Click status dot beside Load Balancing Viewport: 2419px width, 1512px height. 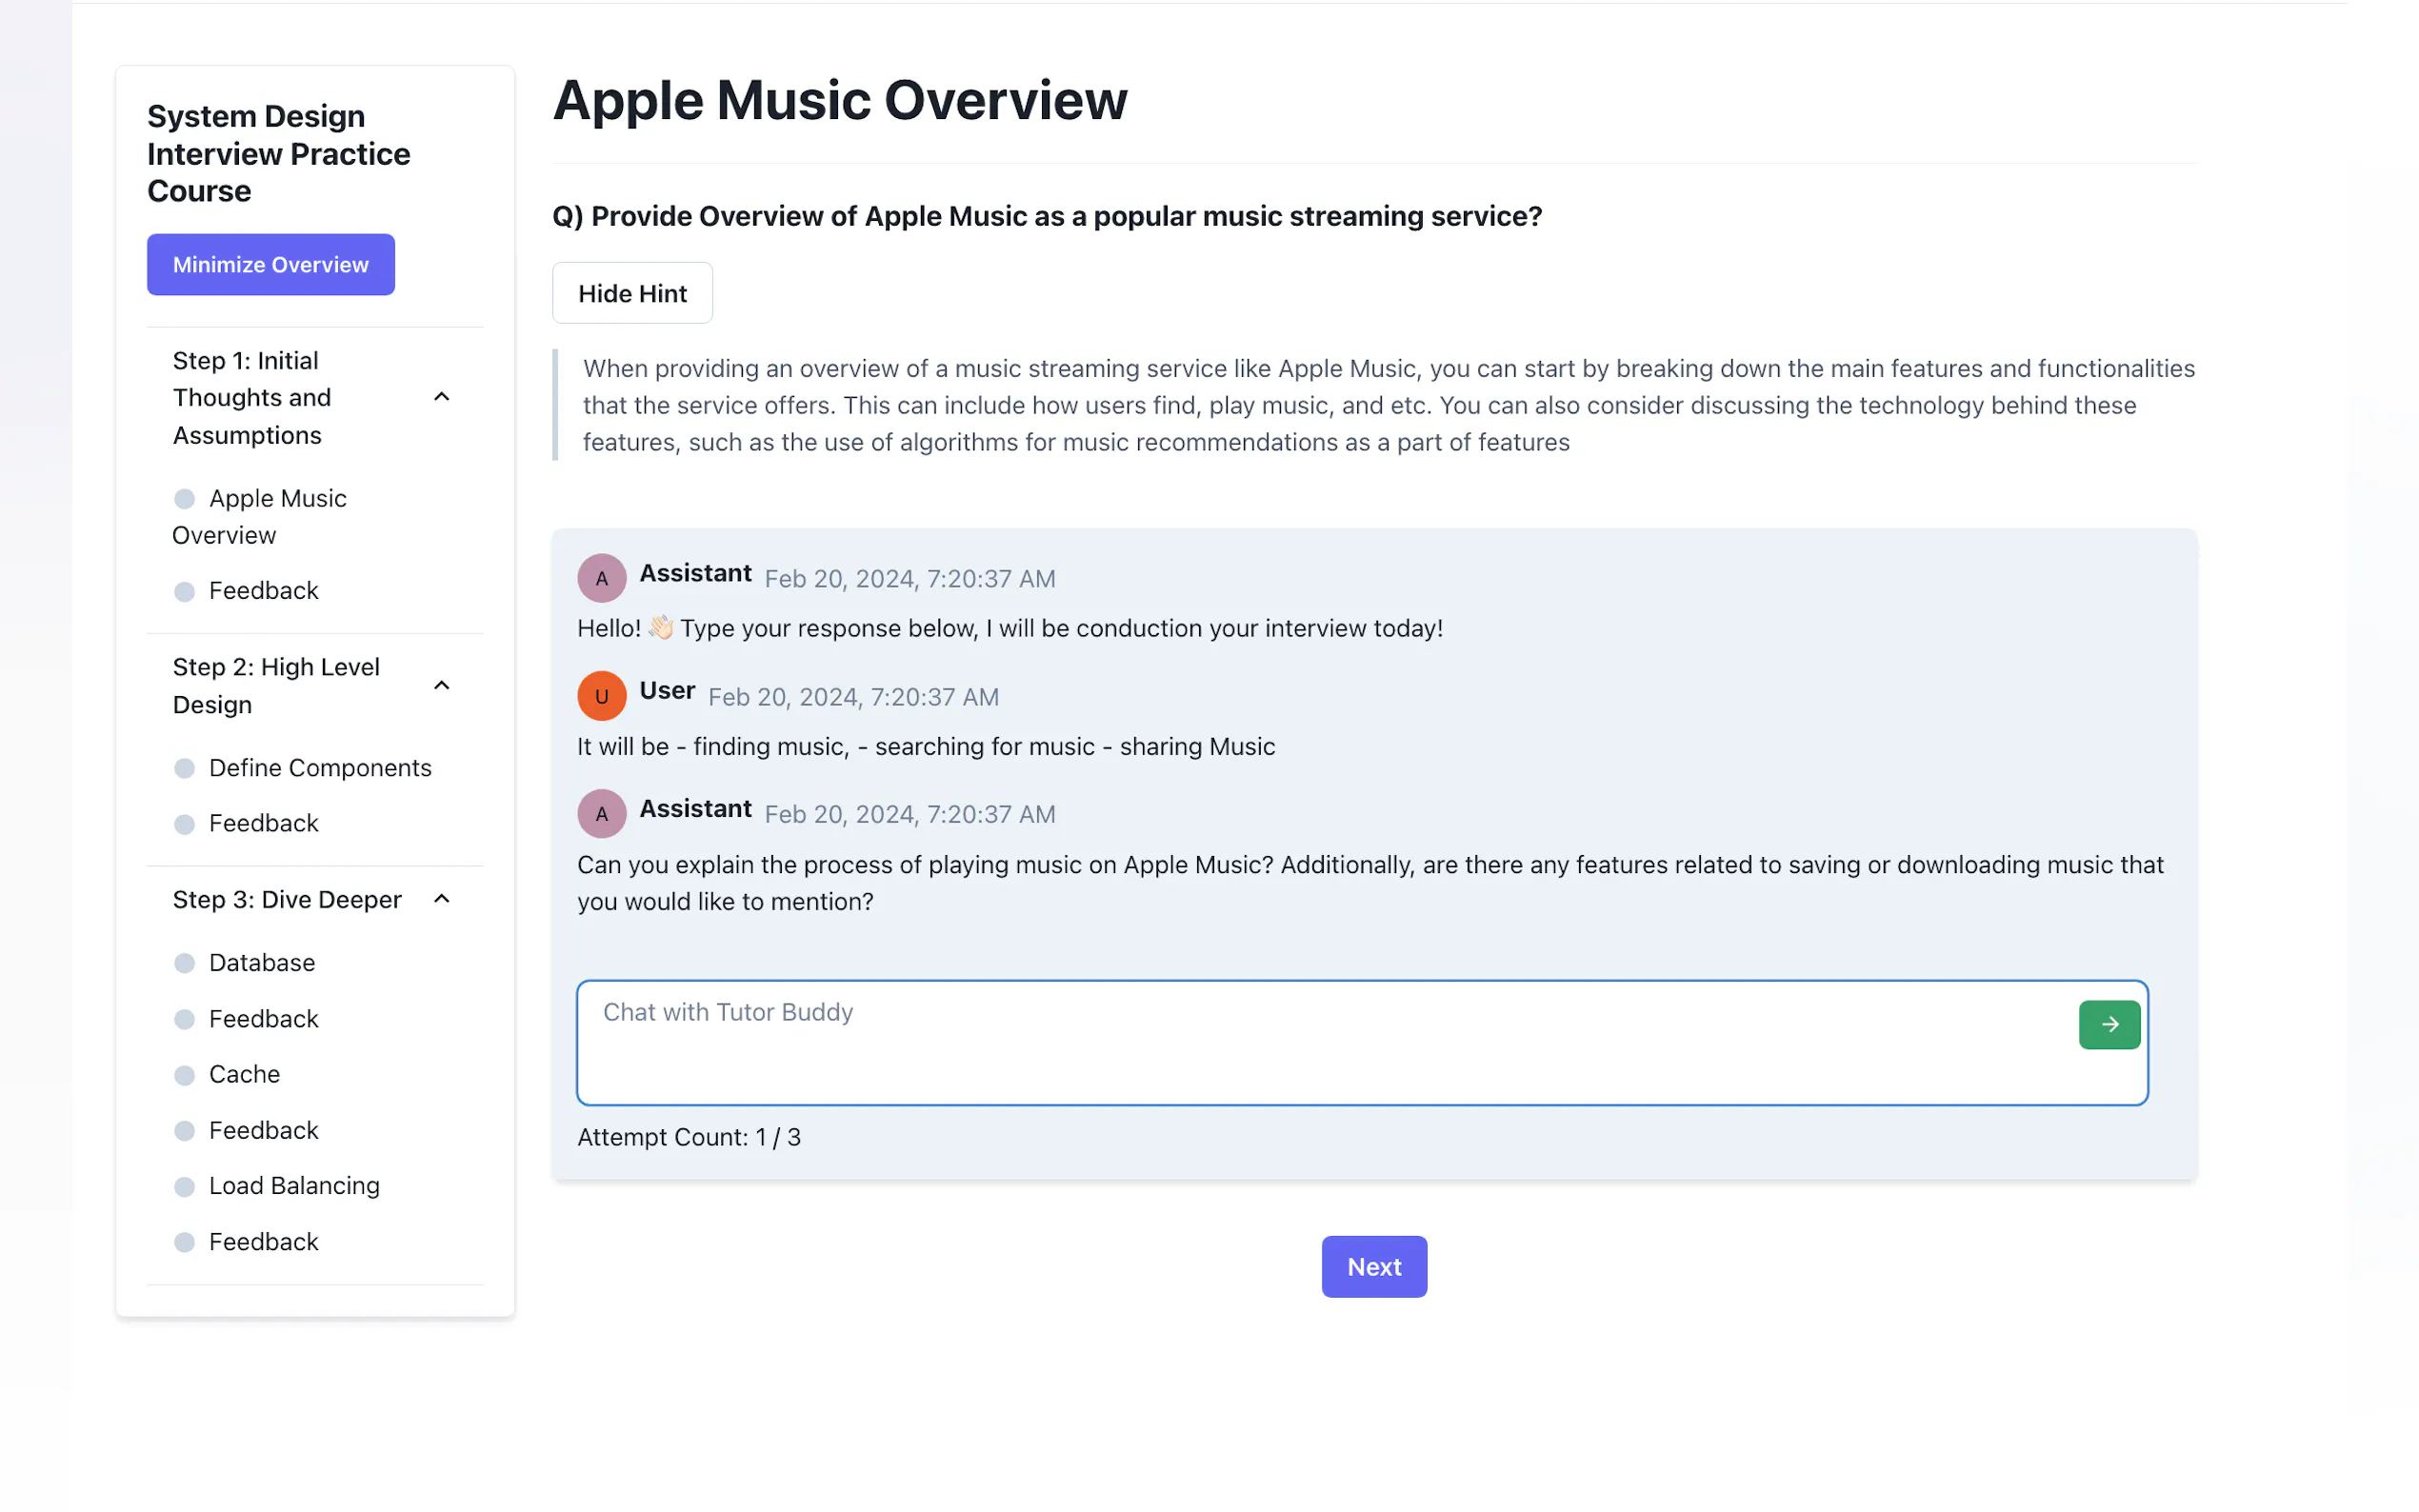coord(184,1186)
